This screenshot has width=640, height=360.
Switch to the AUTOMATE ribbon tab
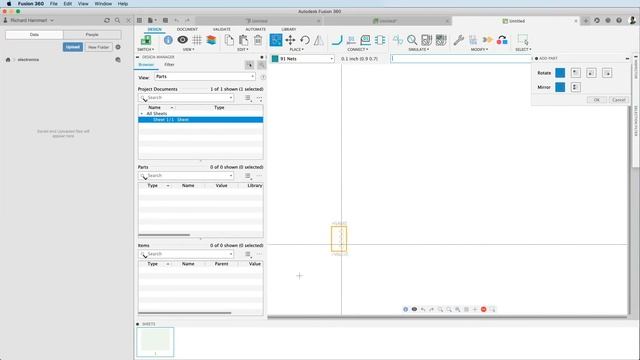(256, 29)
